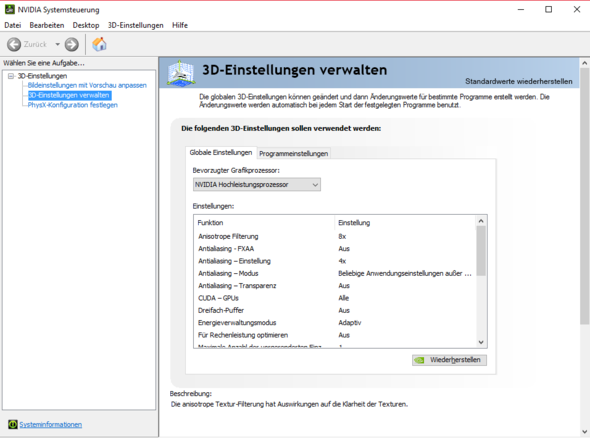Open the Datei menu
The height and width of the screenshot is (438, 590).
pos(13,25)
